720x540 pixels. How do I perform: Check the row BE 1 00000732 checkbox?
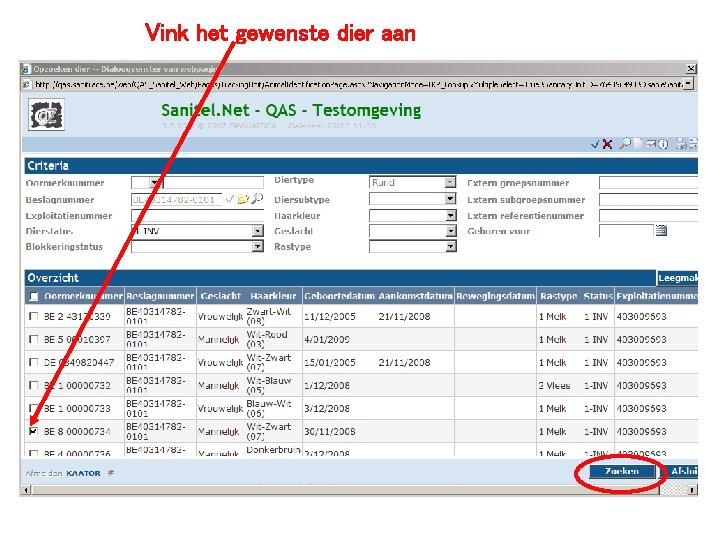pyautogui.click(x=33, y=385)
